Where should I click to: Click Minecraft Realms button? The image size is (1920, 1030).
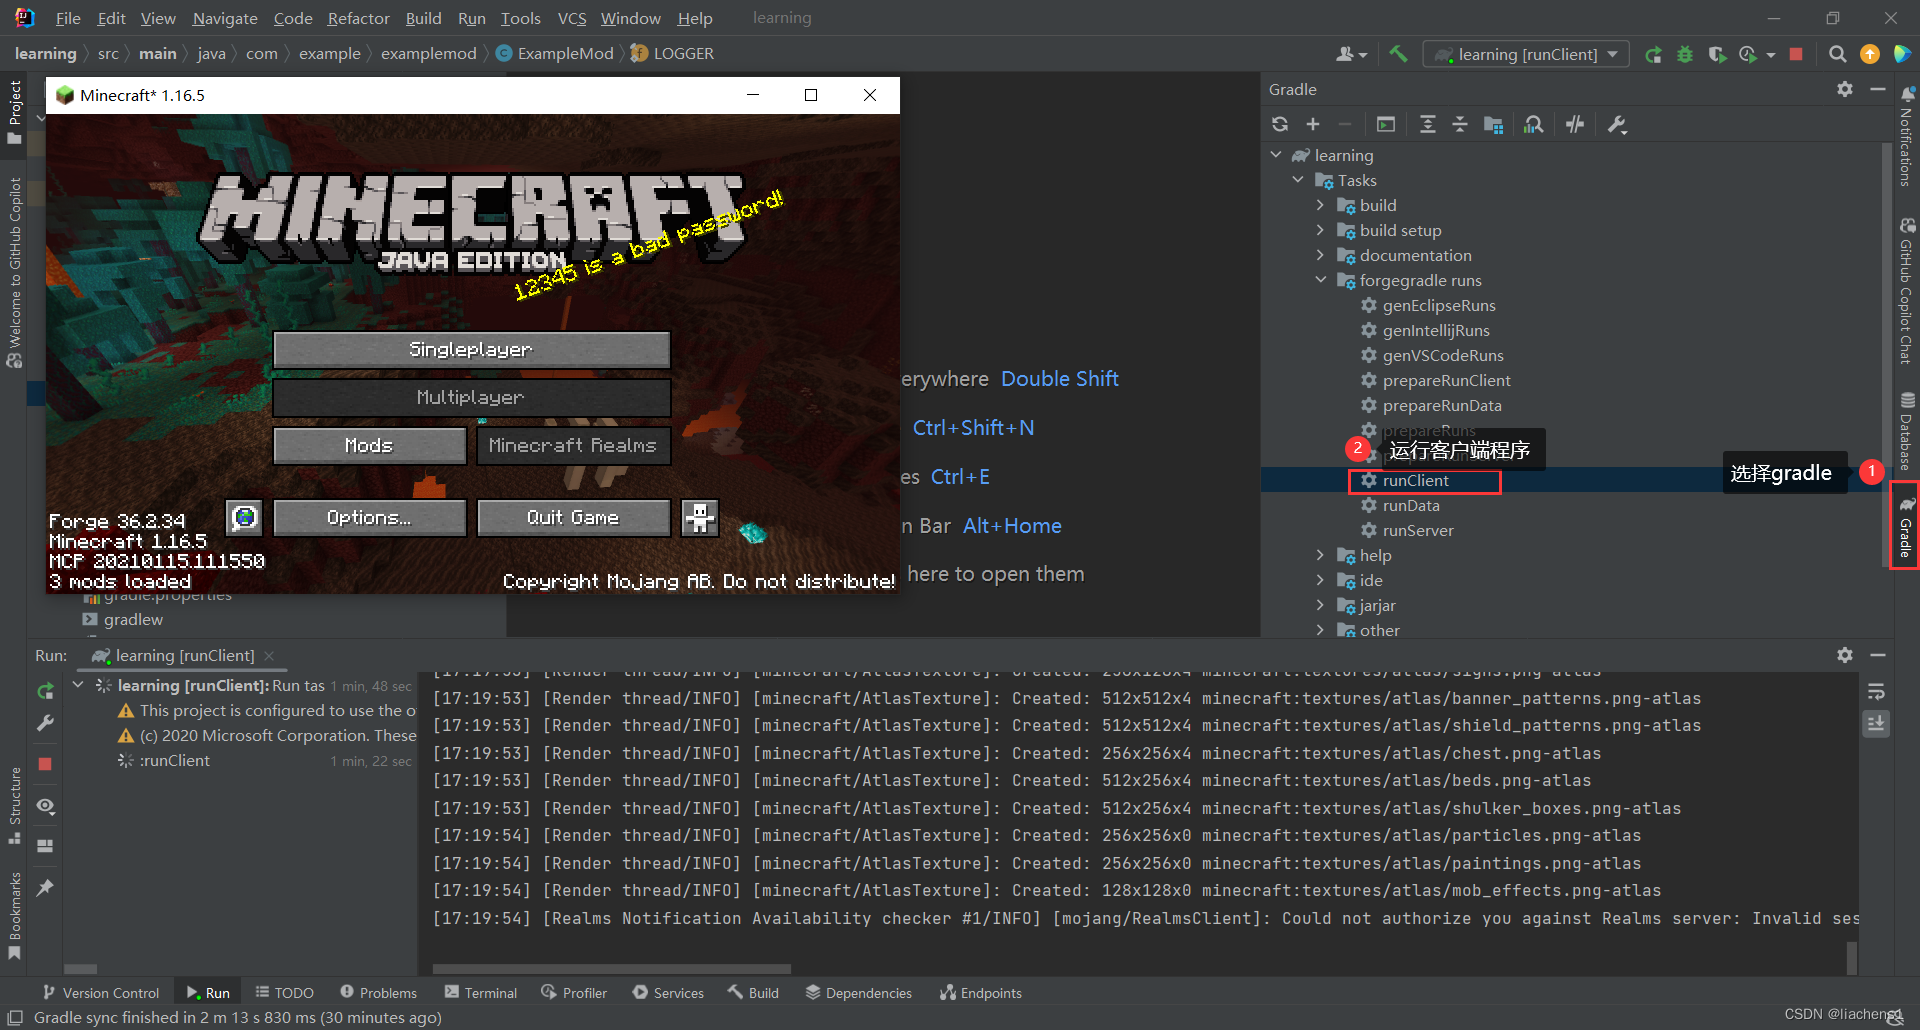(573, 446)
